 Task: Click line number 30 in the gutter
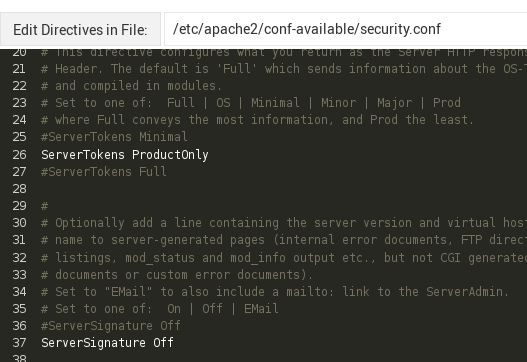(19, 223)
